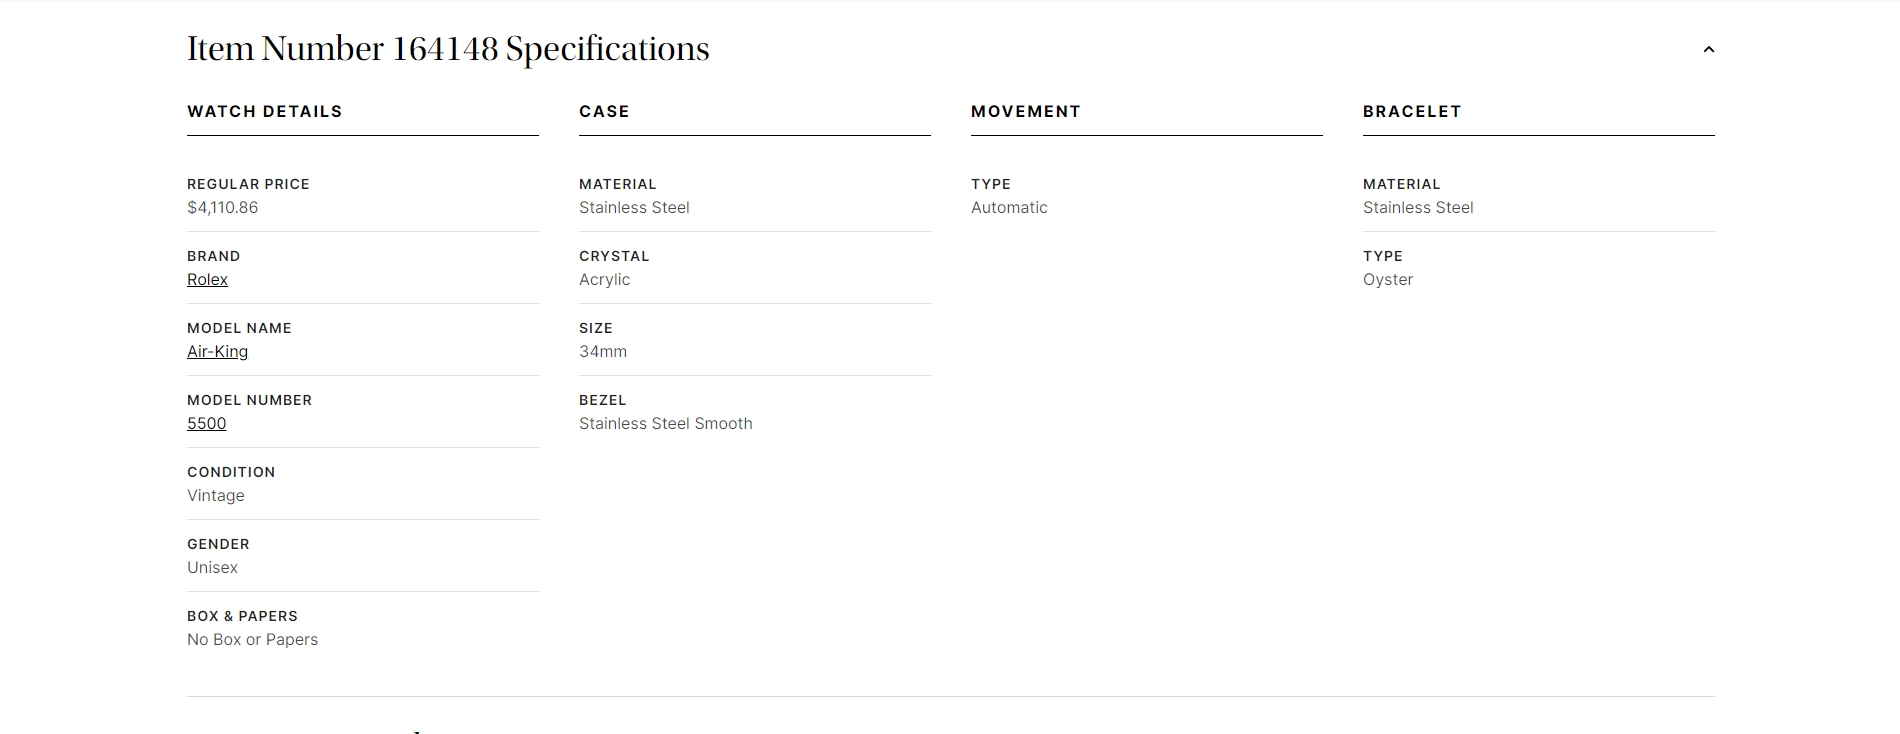Follow the Air-King model name link
1900x734 pixels.
point(217,352)
